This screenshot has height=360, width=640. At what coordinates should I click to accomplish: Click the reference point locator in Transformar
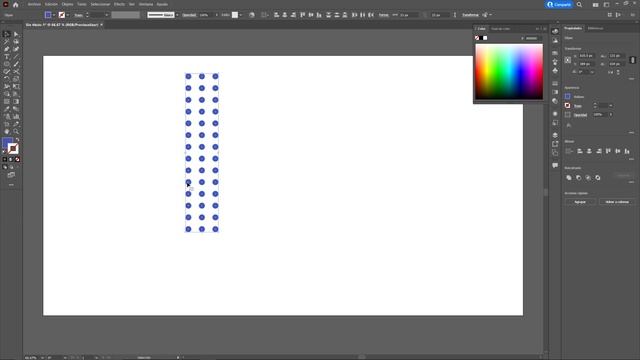tap(568, 60)
